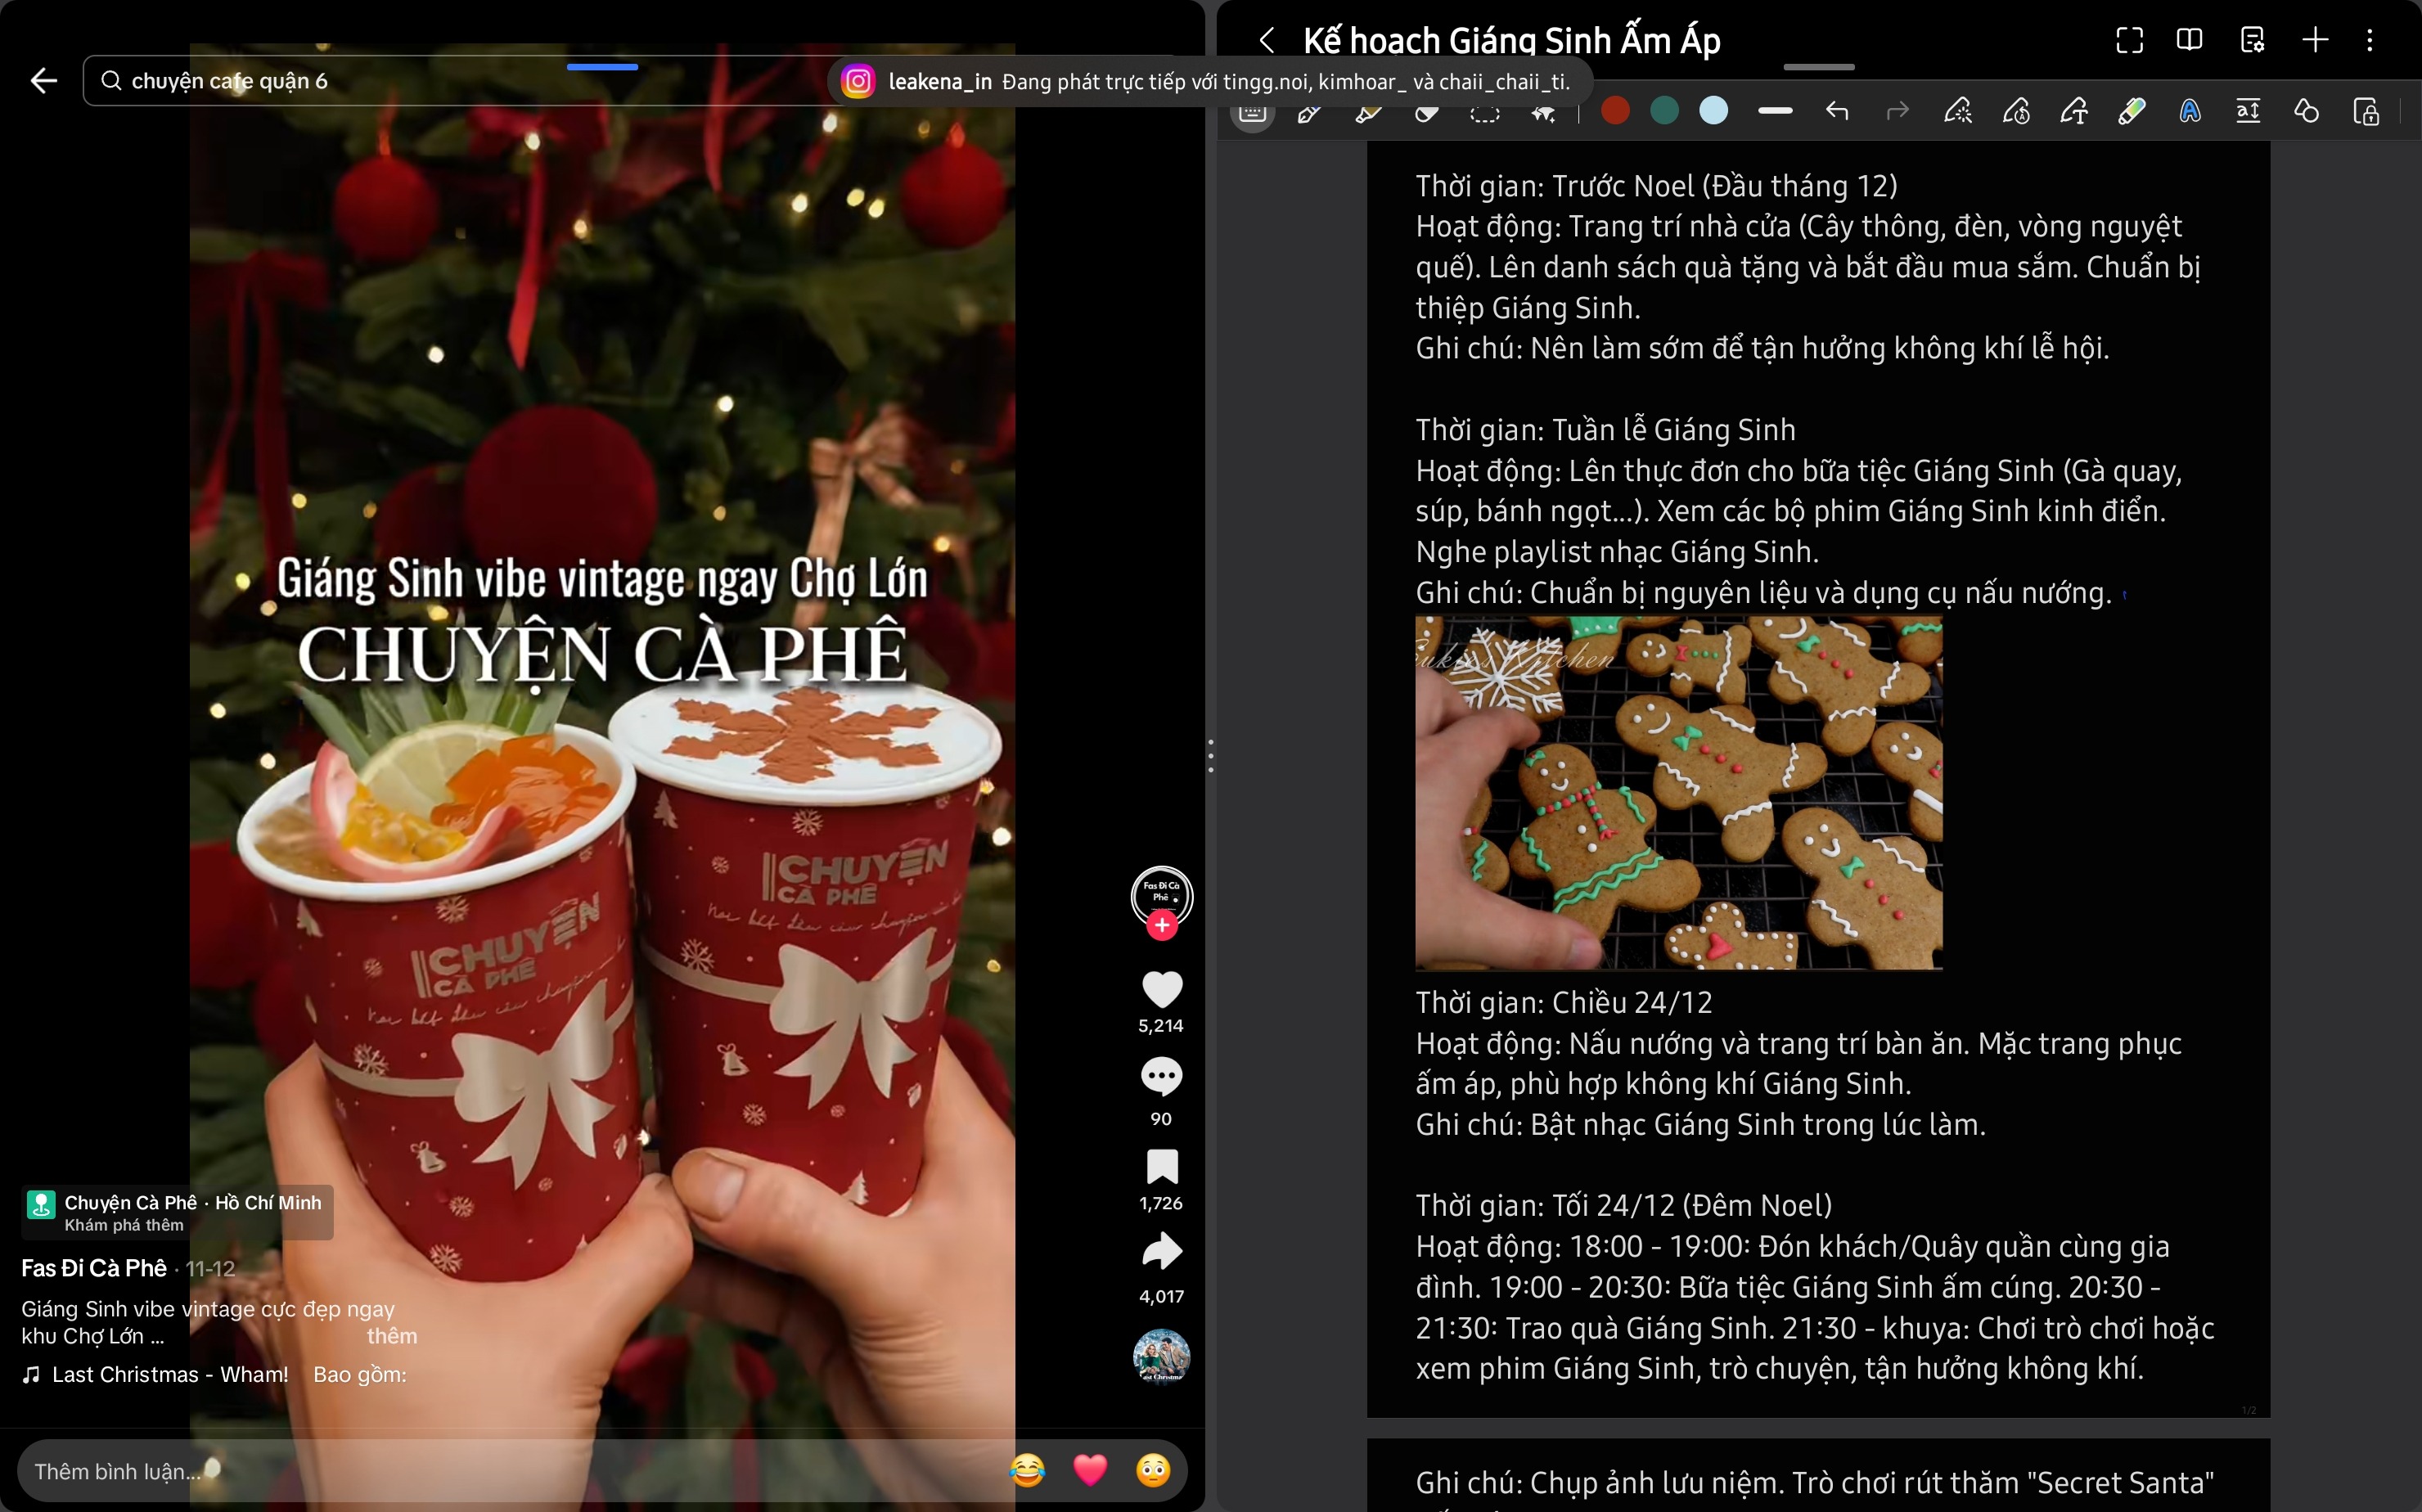The width and height of the screenshot is (2422, 1512).
Task: Open the video comments
Action: tap(1161, 1077)
